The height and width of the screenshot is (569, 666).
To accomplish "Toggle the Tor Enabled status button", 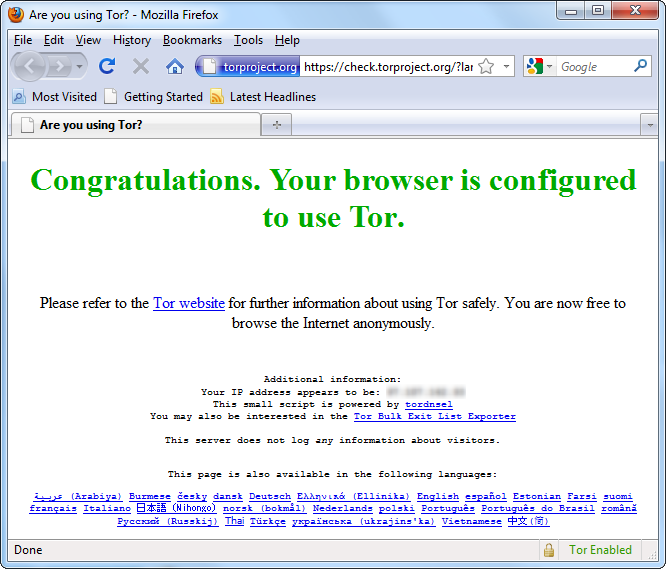I will 600,550.
